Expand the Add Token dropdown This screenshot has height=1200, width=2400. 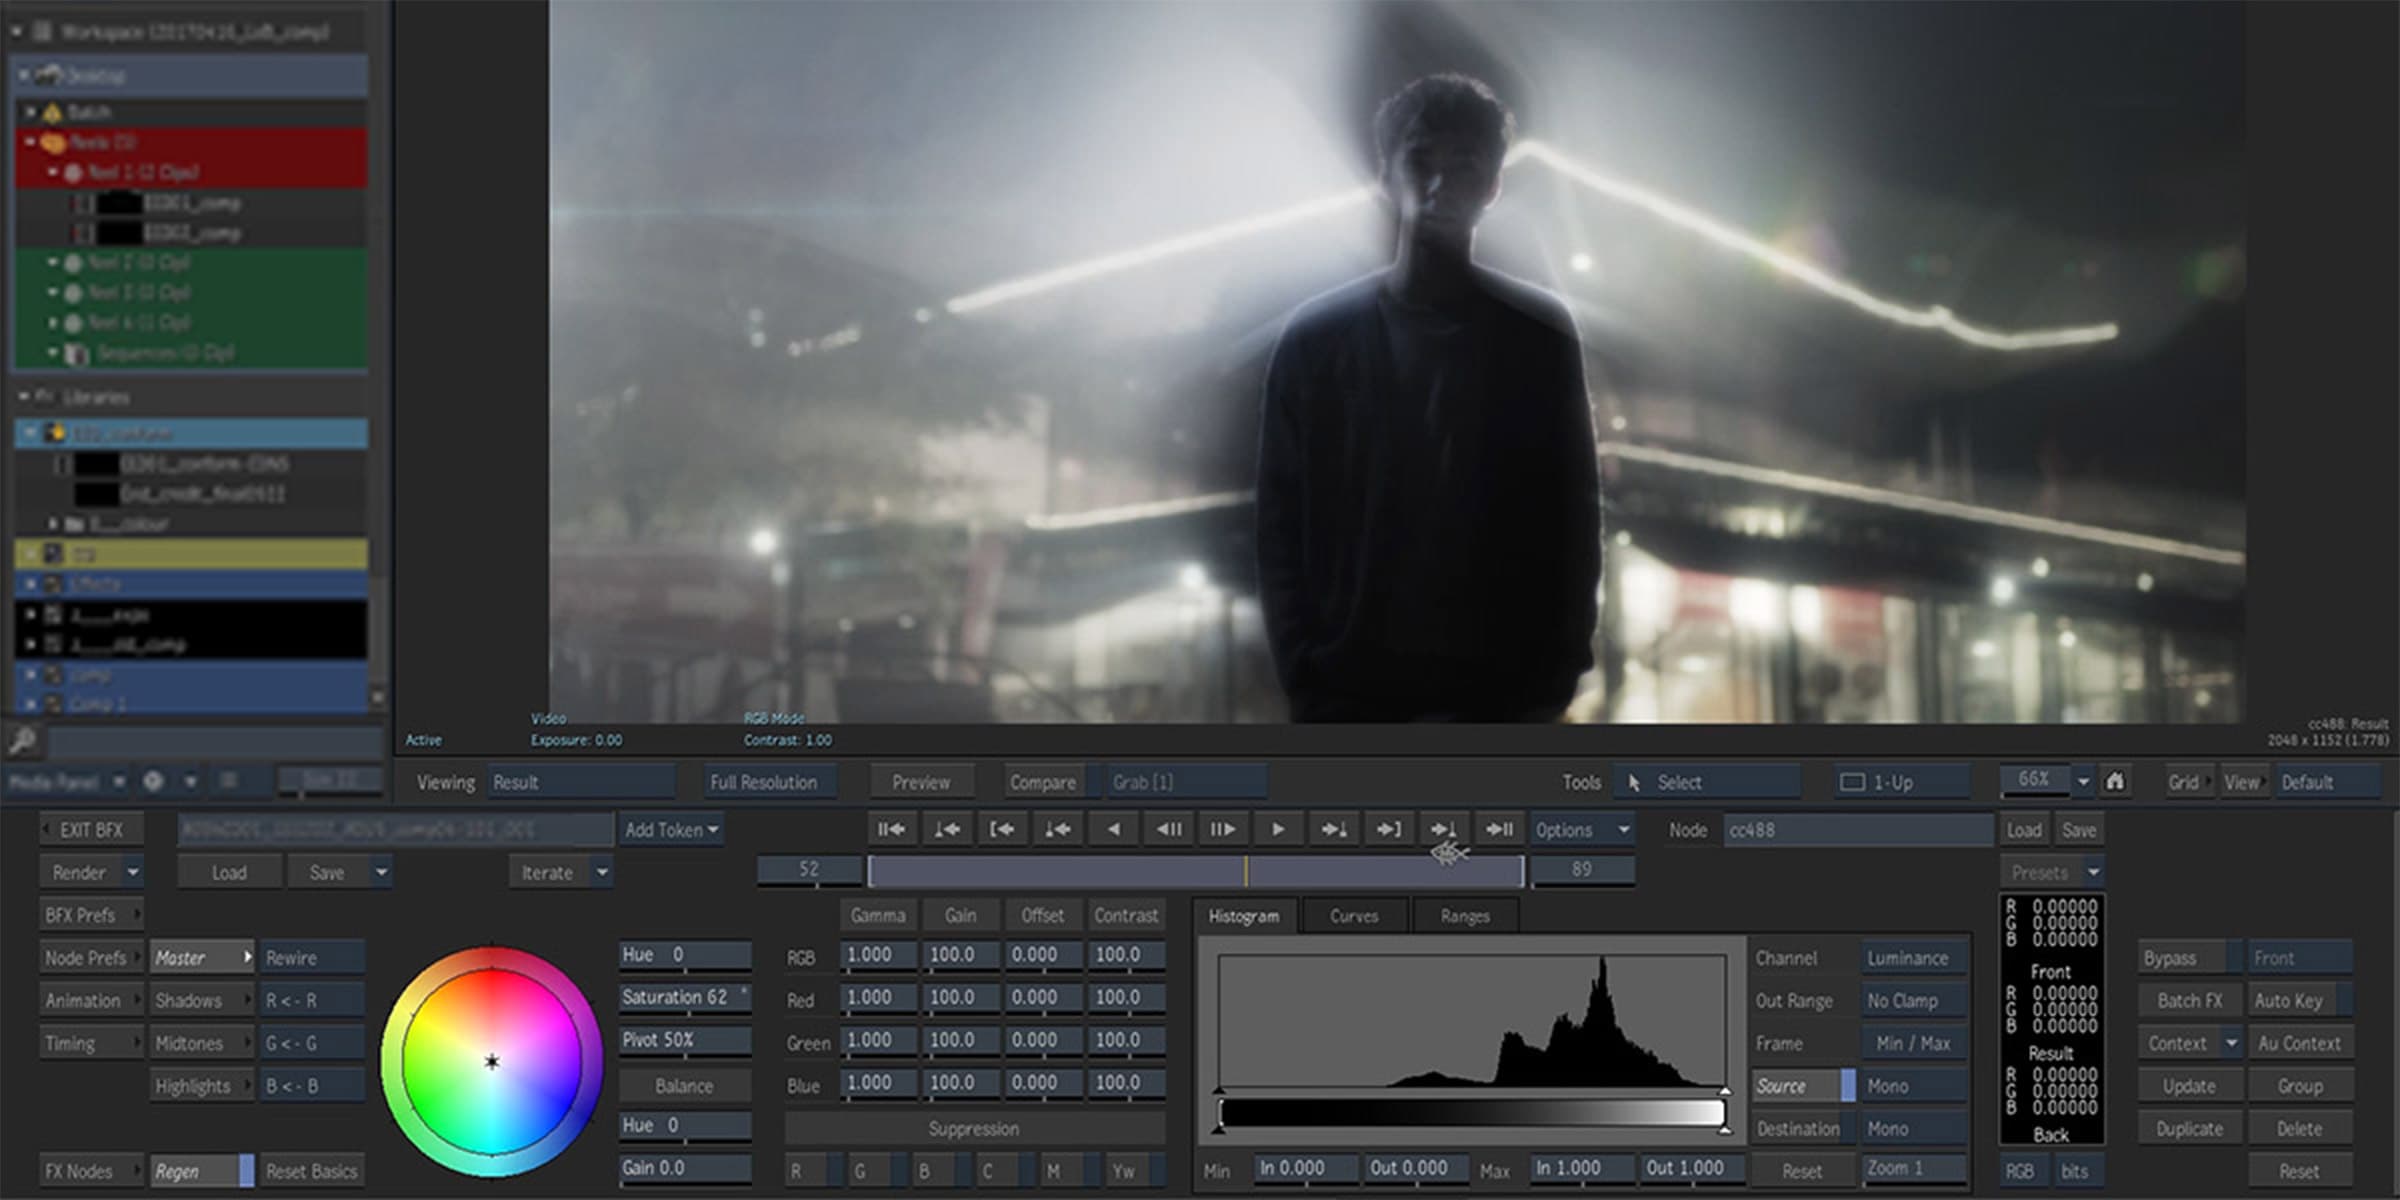[x=671, y=830]
